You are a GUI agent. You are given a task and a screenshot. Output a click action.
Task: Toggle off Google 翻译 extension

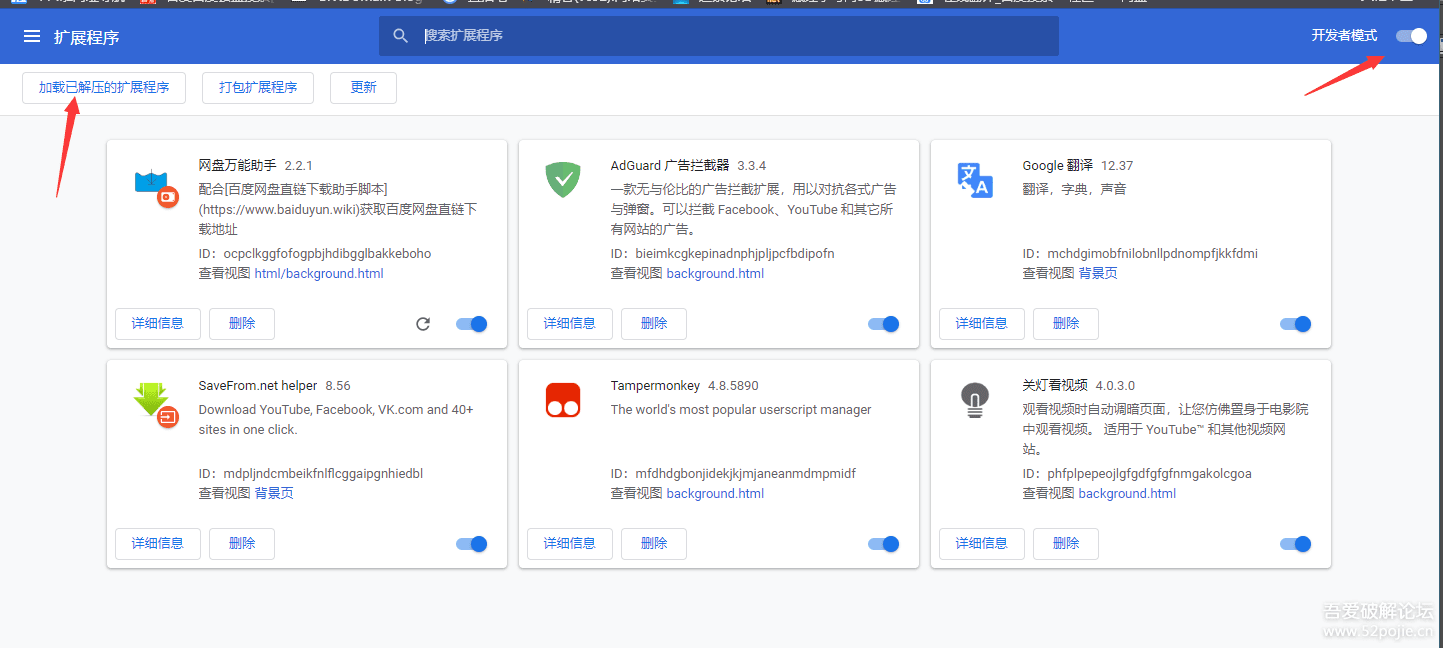pyautogui.click(x=1295, y=324)
